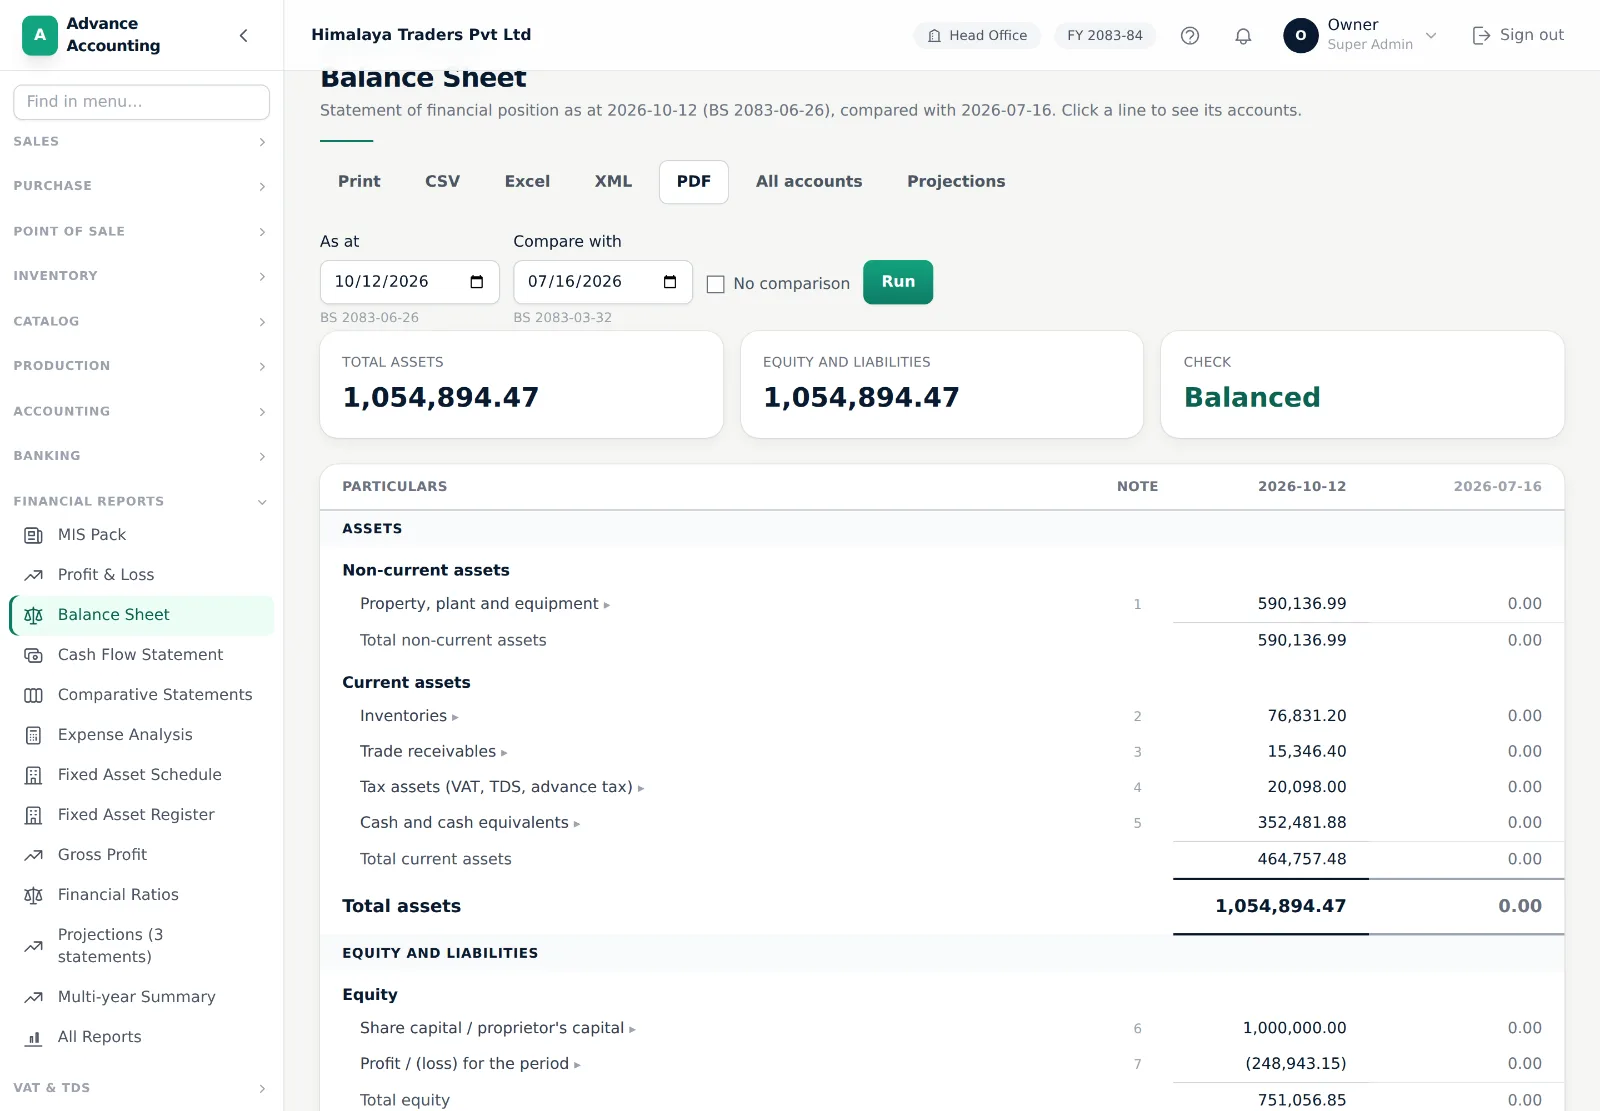Image resolution: width=1600 pixels, height=1111 pixels.
Task: Click the Multi-year Summary trend icon
Action: point(33,997)
